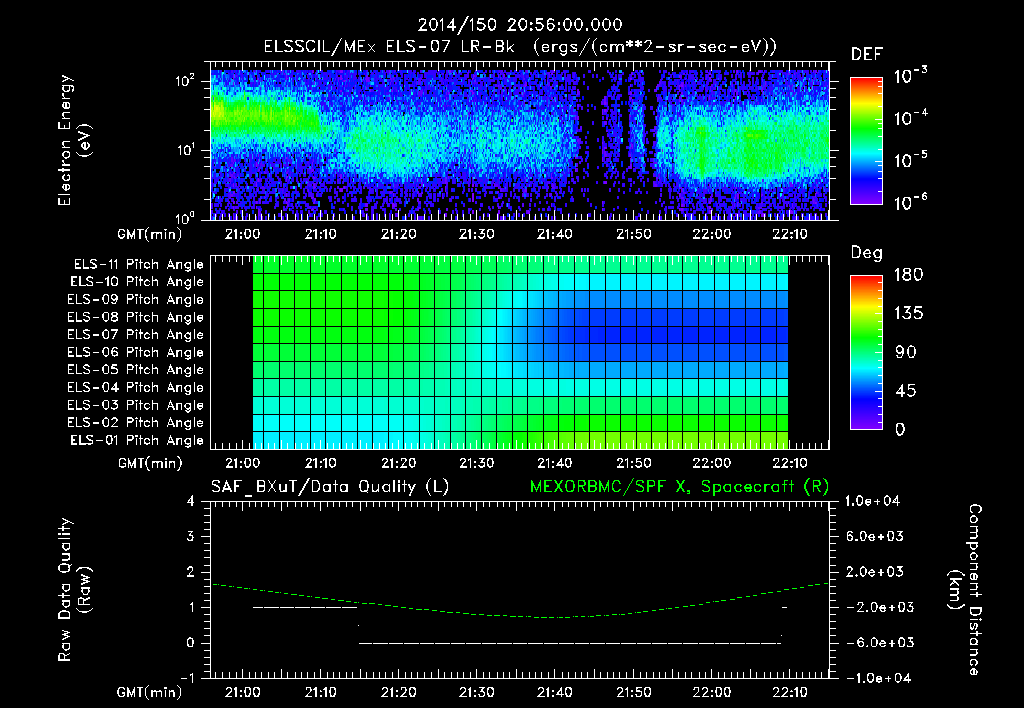The height and width of the screenshot is (708, 1024).
Task: Click the ELS-11 Pitch Angle row label
Action: (138, 265)
